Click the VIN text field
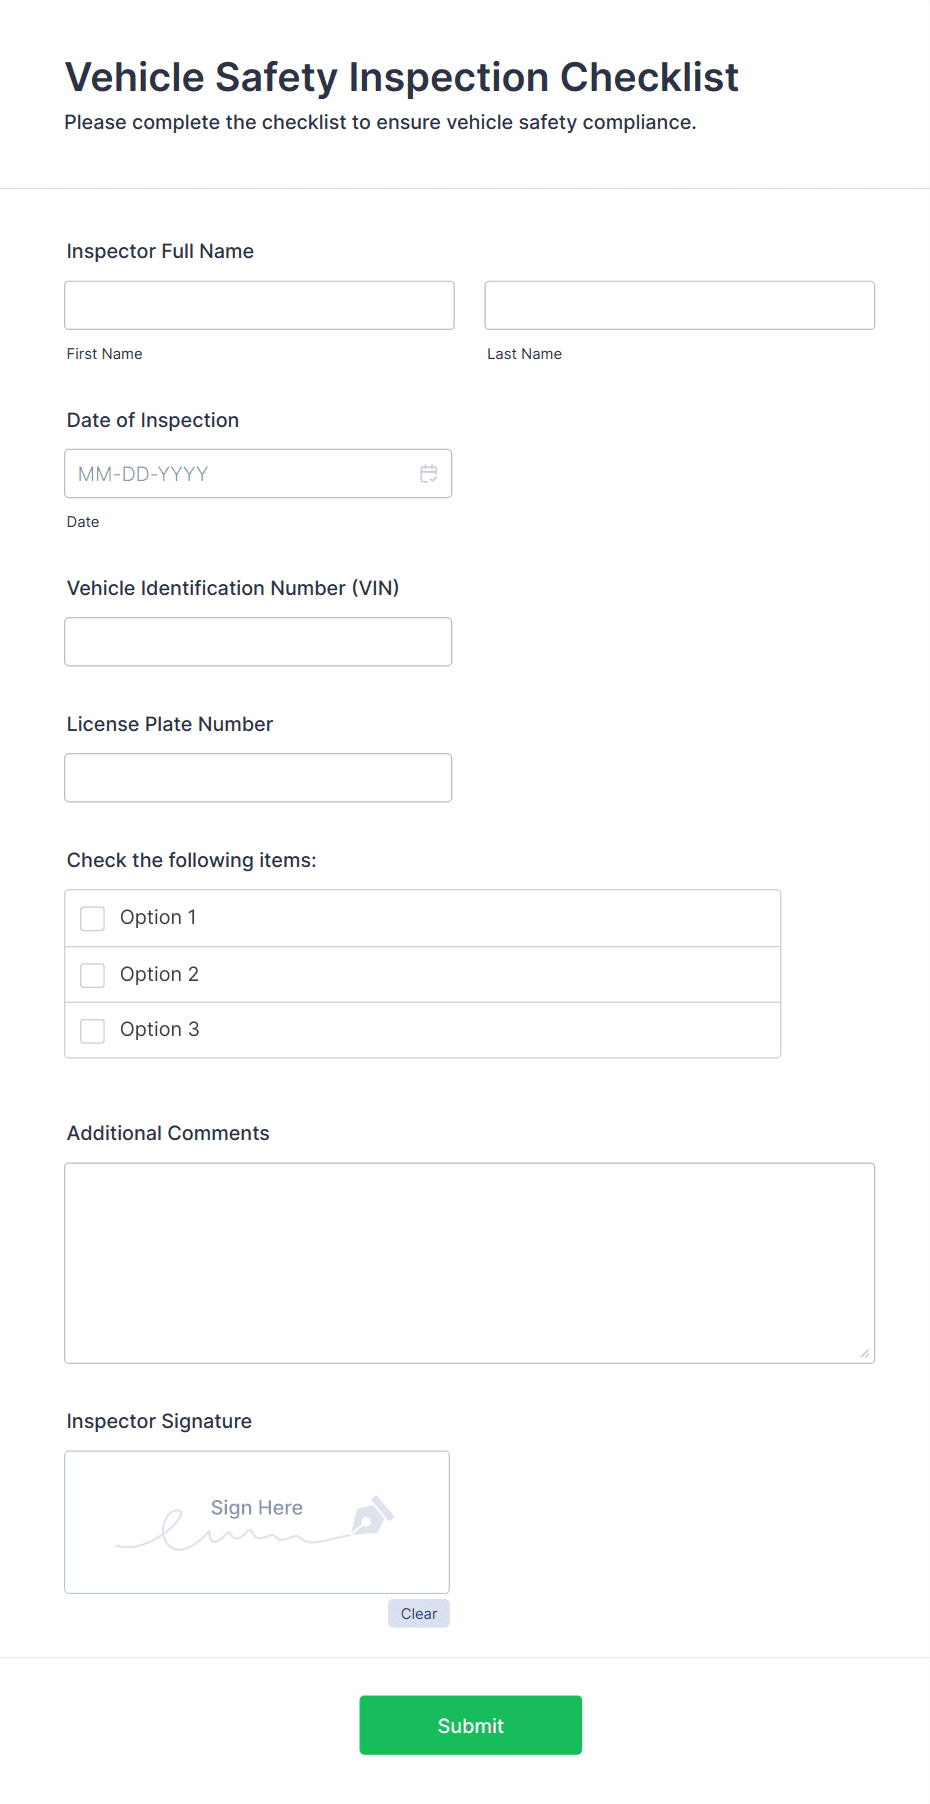The width and height of the screenshot is (930, 1804). [258, 642]
